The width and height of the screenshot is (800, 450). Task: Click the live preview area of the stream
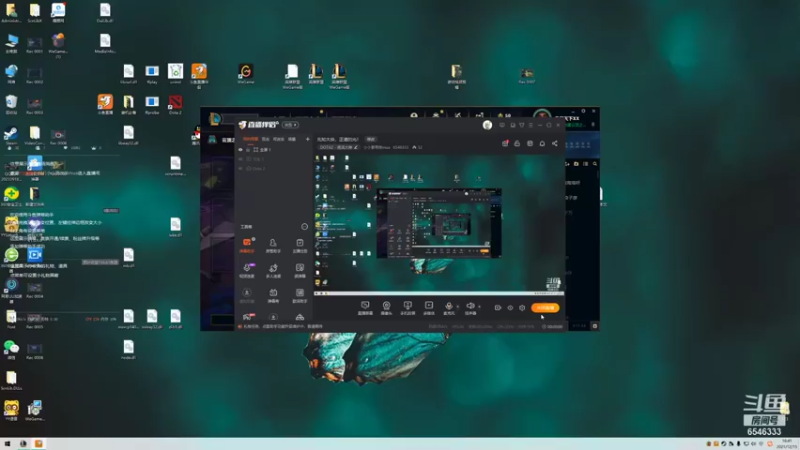[x=439, y=223]
